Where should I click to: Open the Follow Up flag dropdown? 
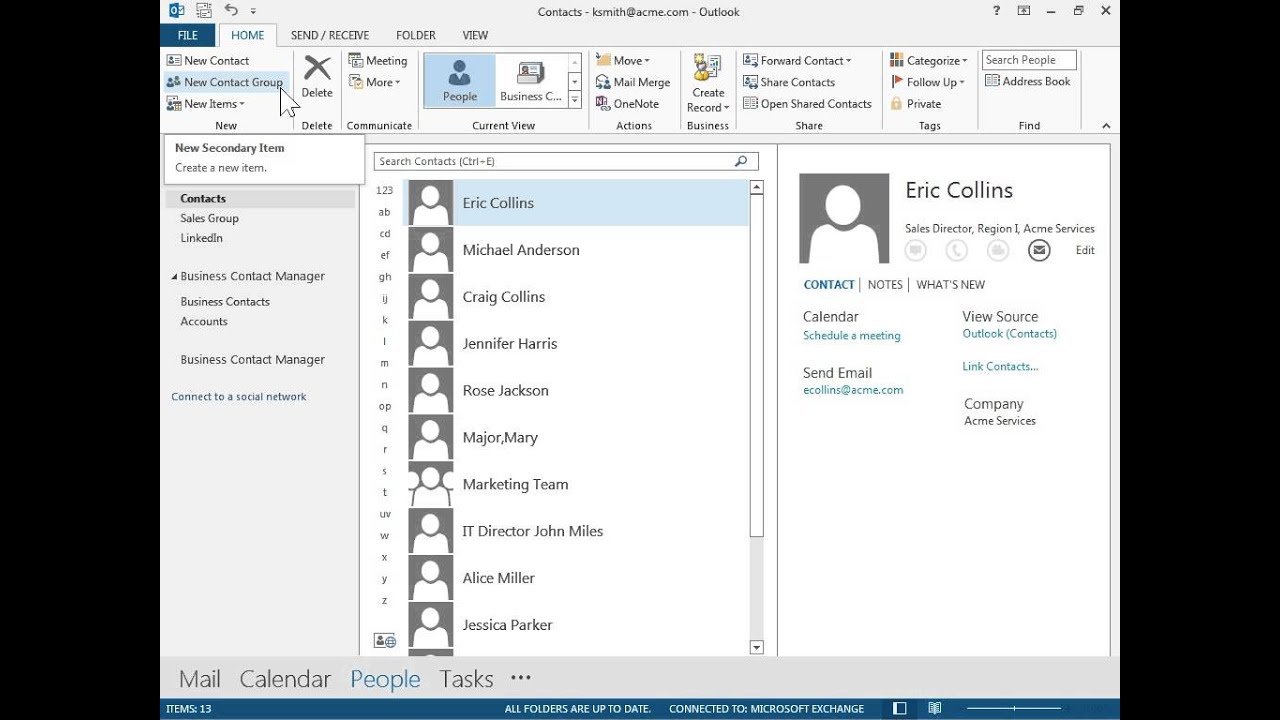927,82
